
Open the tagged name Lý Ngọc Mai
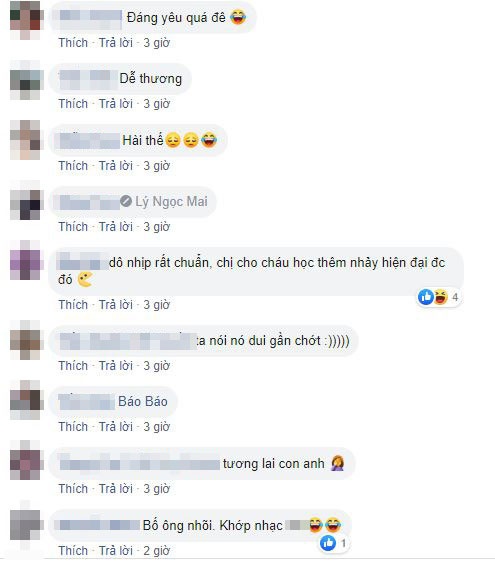(171, 202)
